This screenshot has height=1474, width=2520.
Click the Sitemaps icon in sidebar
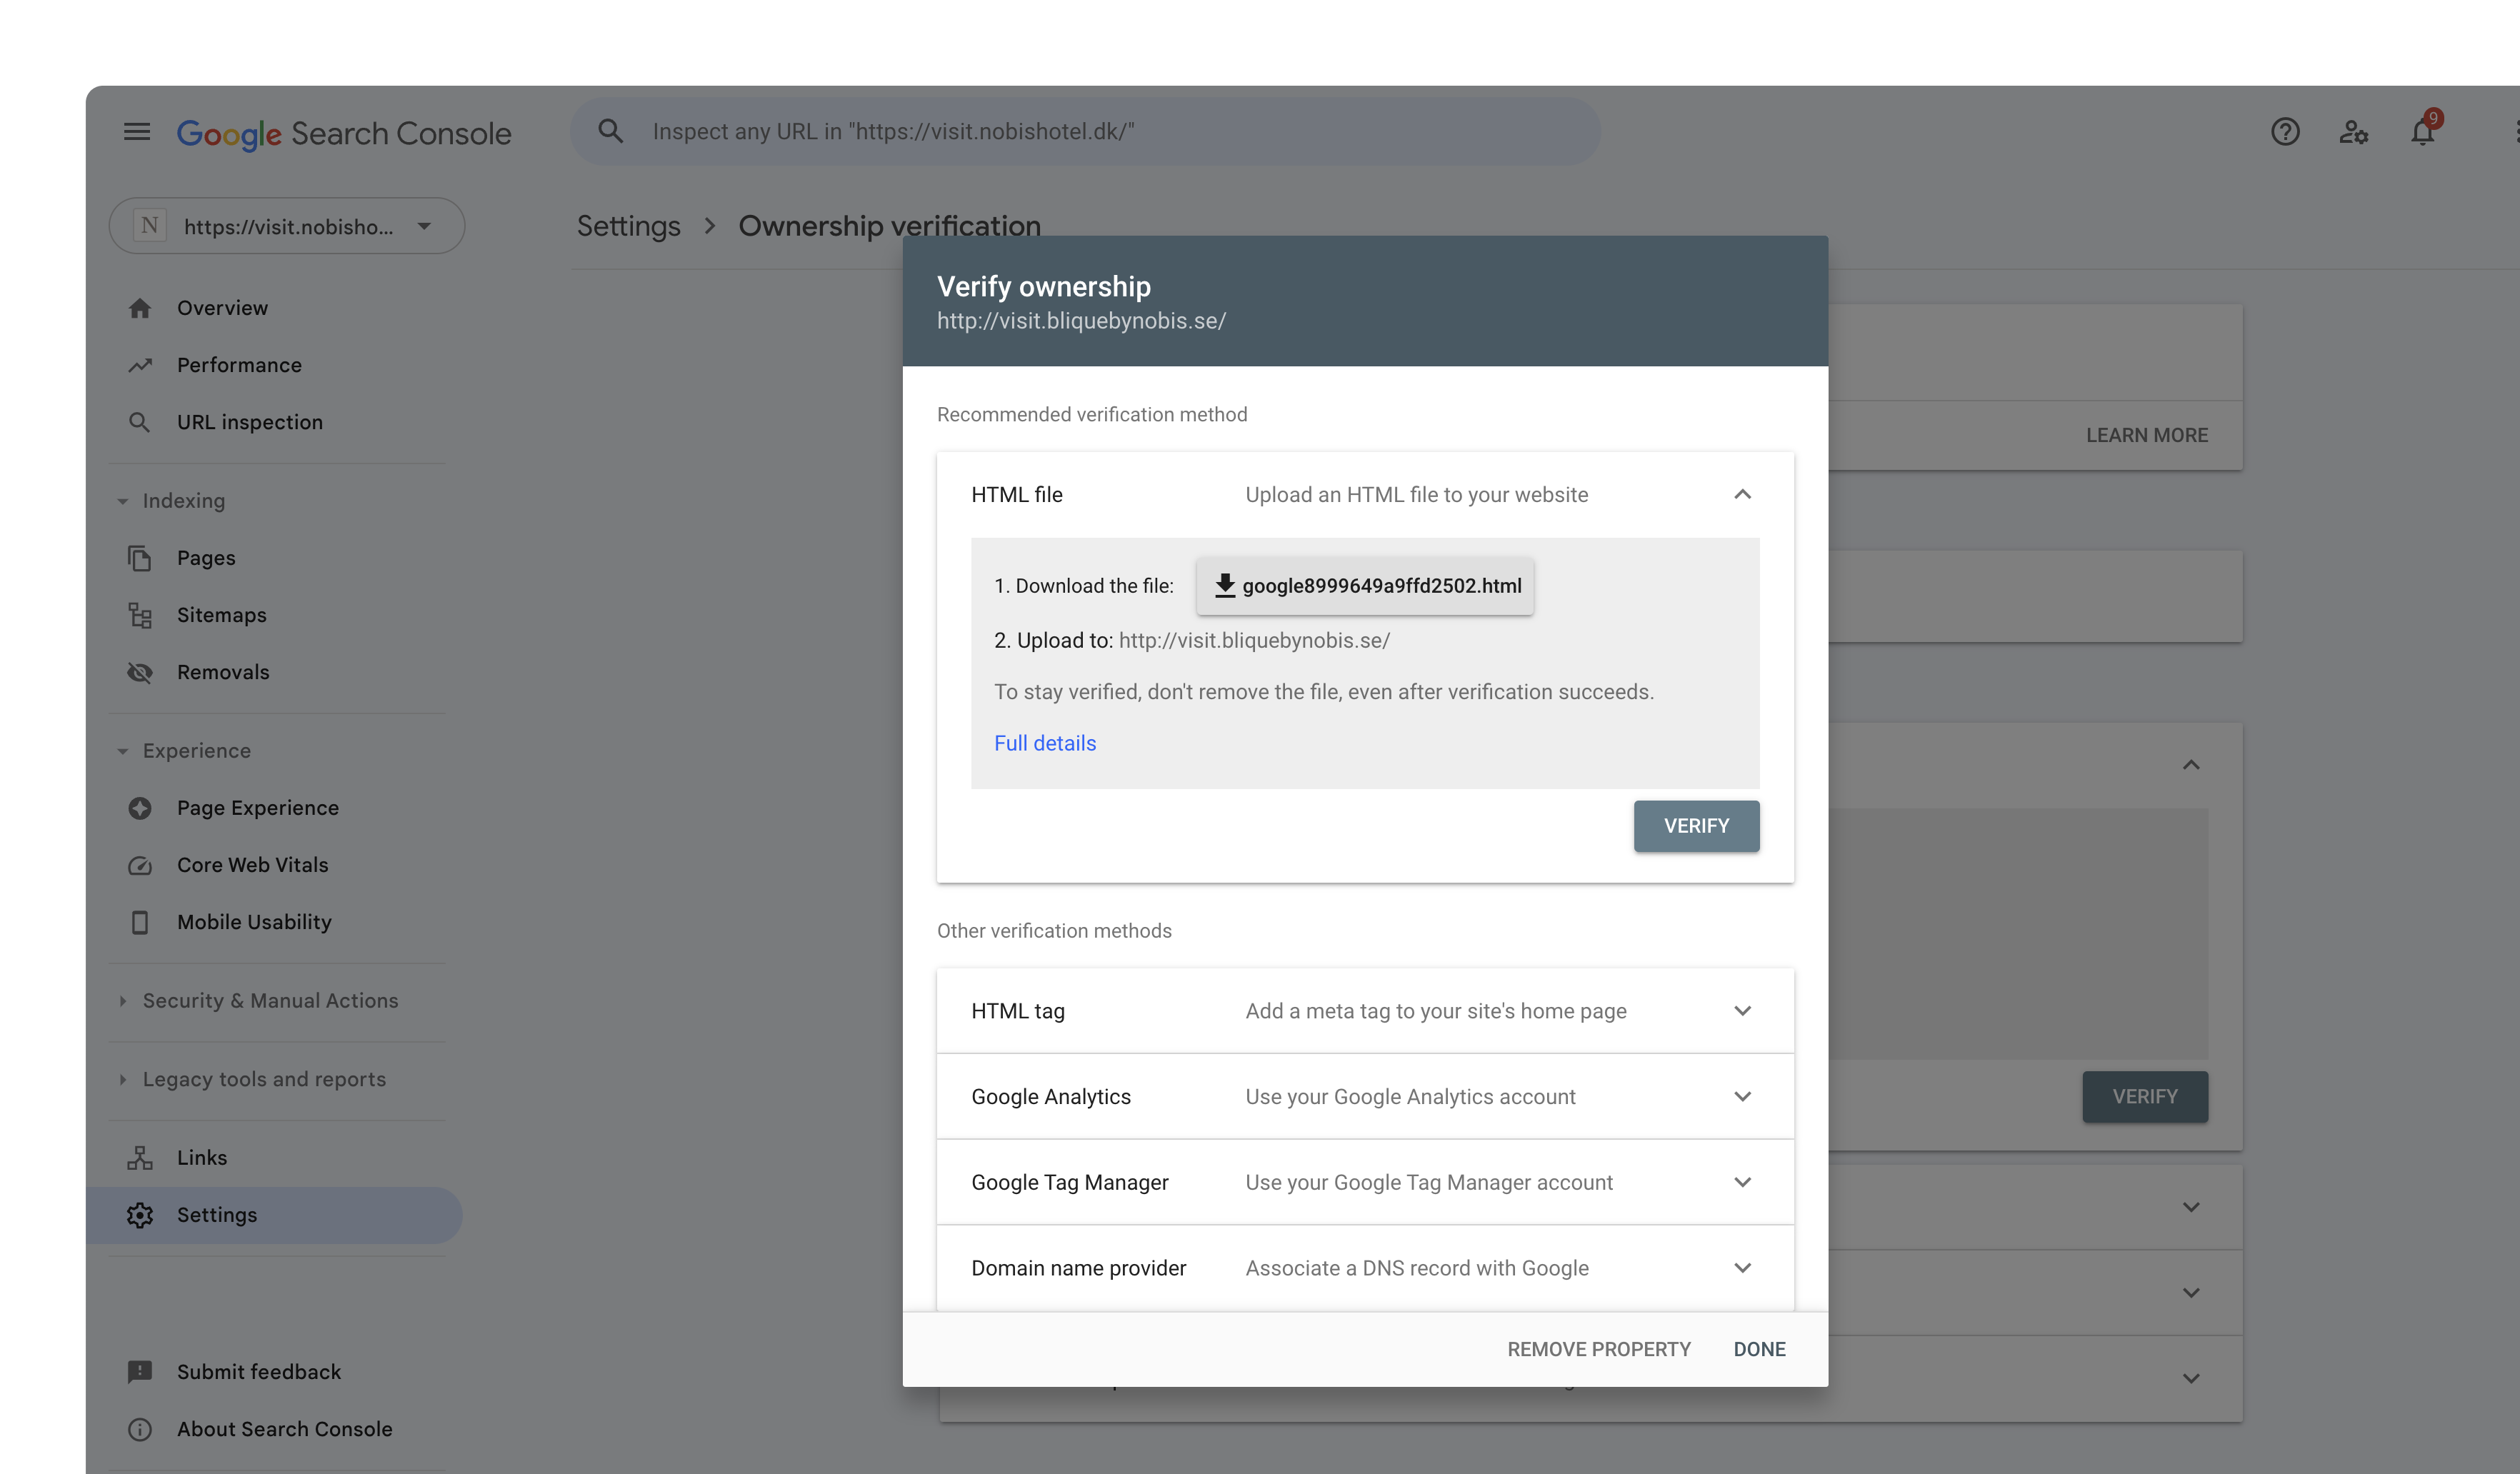(140, 615)
